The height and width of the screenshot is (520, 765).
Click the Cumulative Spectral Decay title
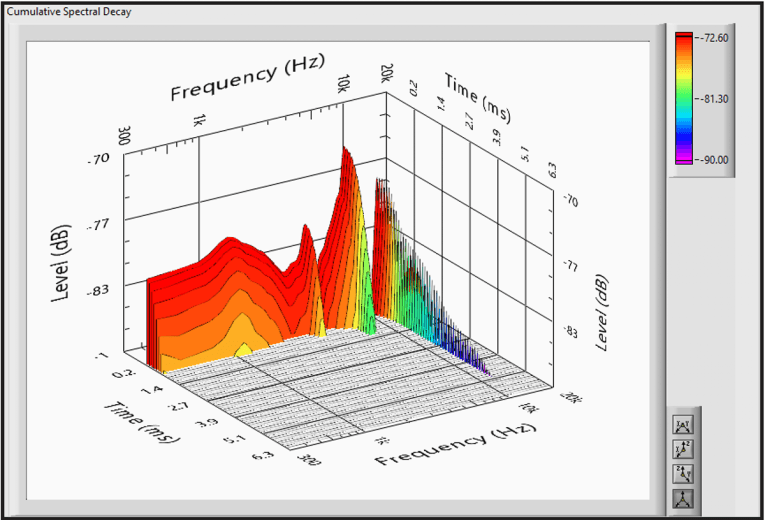(x=68, y=12)
